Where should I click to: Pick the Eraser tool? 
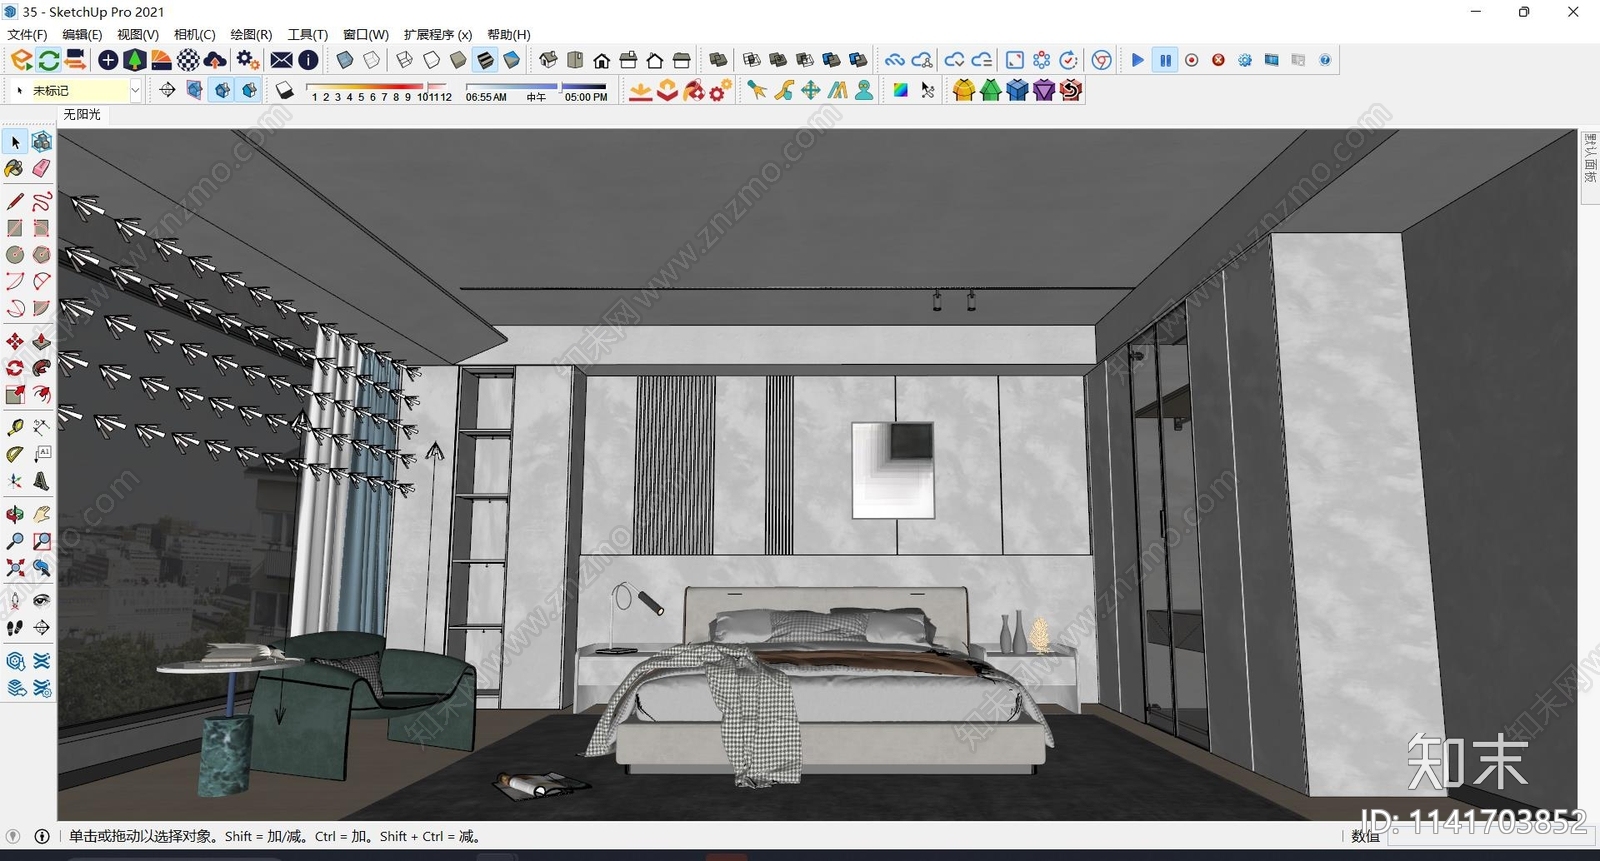[x=41, y=168]
